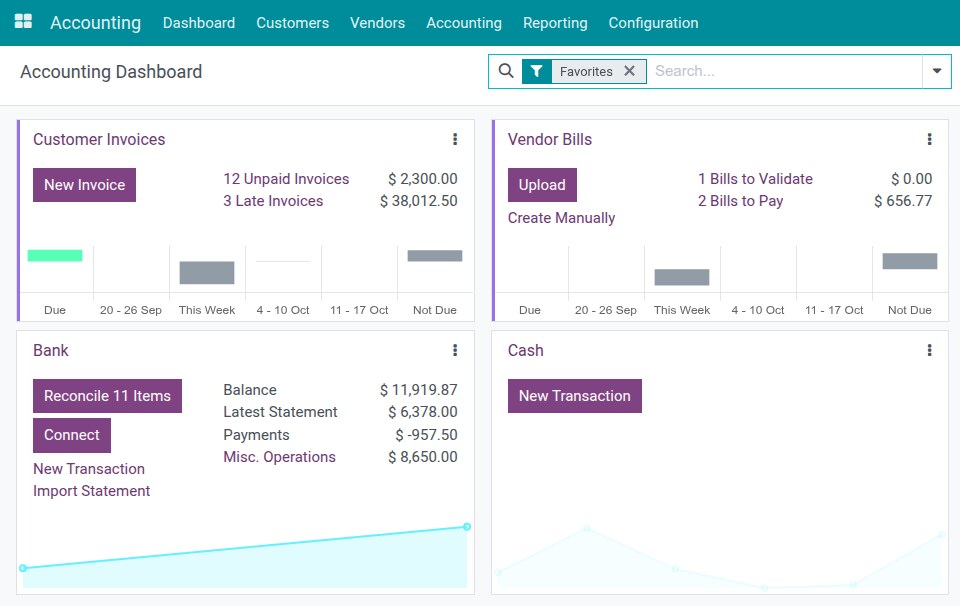Click unpaid invoices amount $ 2,300.00
Image resolution: width=960 pixels, height=606 pixels.
click(423, 179)
